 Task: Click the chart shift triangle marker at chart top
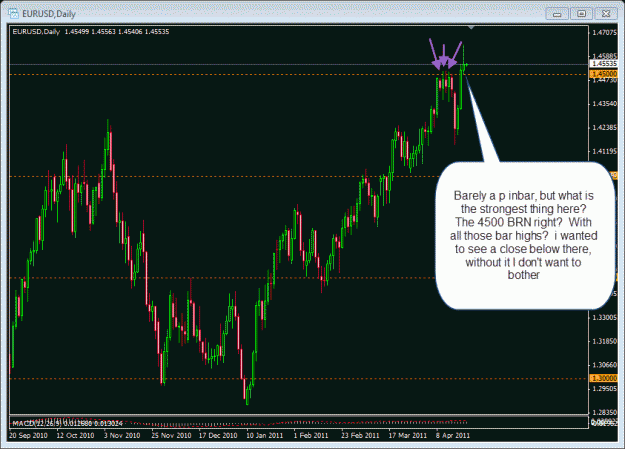[471, 28]
